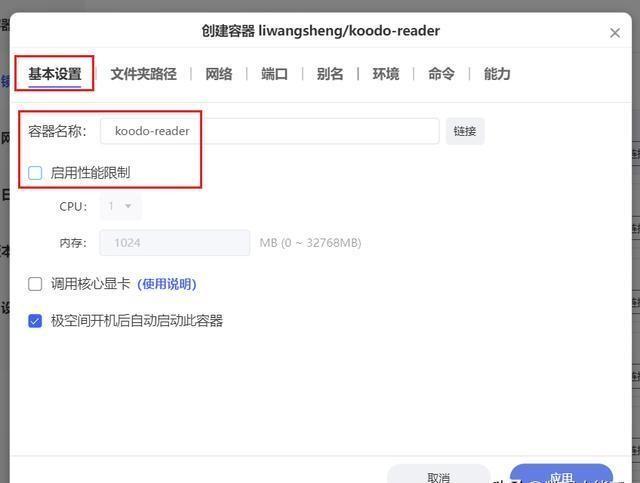Screen dimensions: 640x483
Task: Open the 使用说明 link
Action: point(167,284)
